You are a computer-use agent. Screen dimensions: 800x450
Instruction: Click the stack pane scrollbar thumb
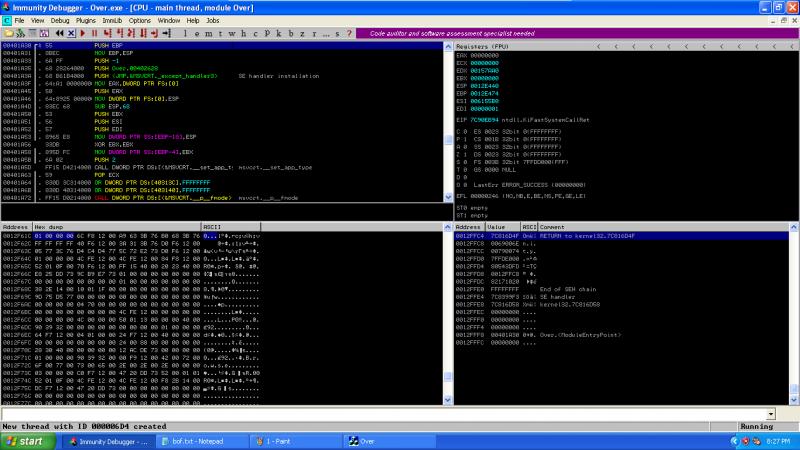point(794,389)
